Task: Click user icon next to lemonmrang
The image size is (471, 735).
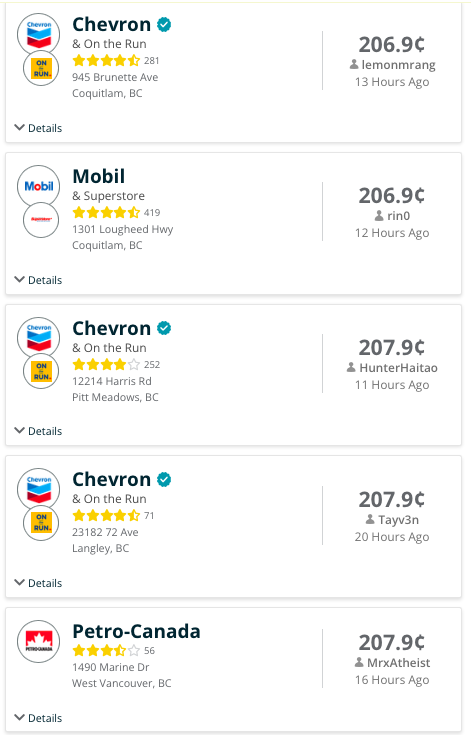Action: click(x=354, y=64)
